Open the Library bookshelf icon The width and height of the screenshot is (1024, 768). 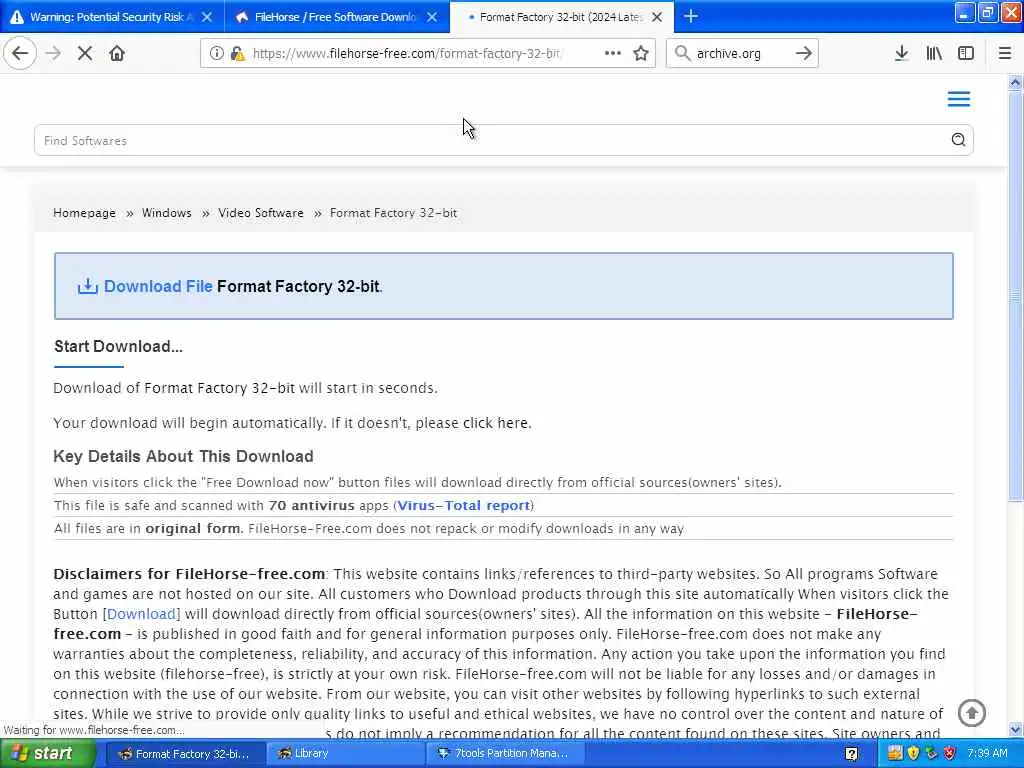(x=934, y=54)
